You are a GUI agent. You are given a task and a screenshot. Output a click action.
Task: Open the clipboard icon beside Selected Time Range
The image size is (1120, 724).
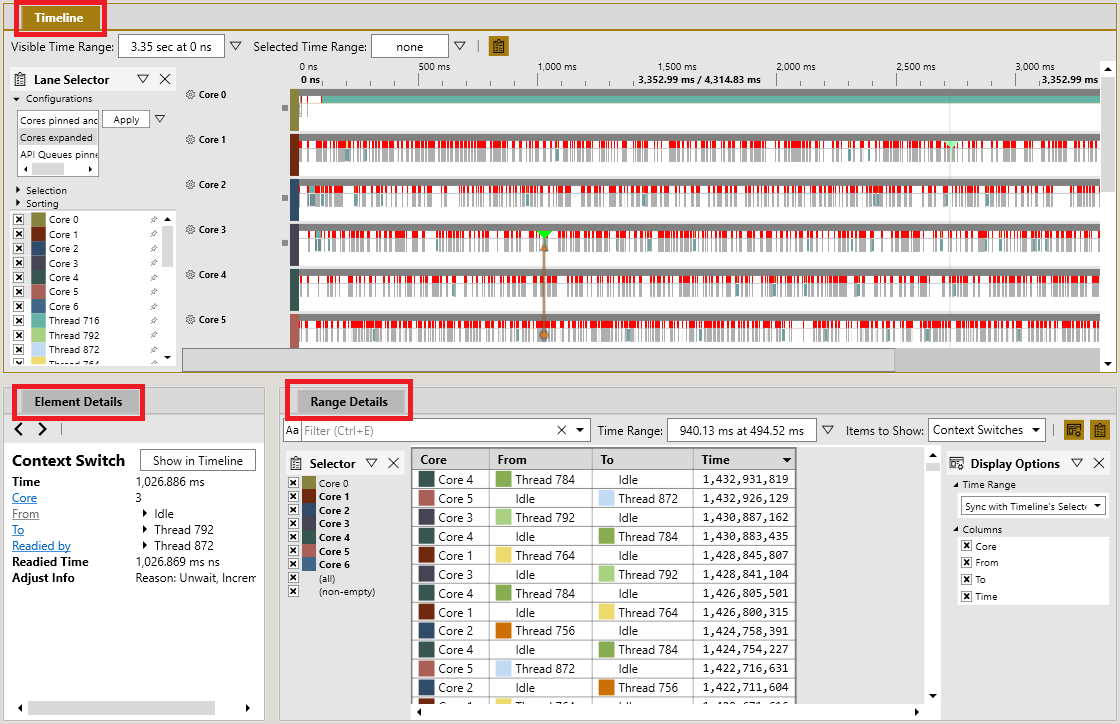pyautogui.click(x=498, y=45)
